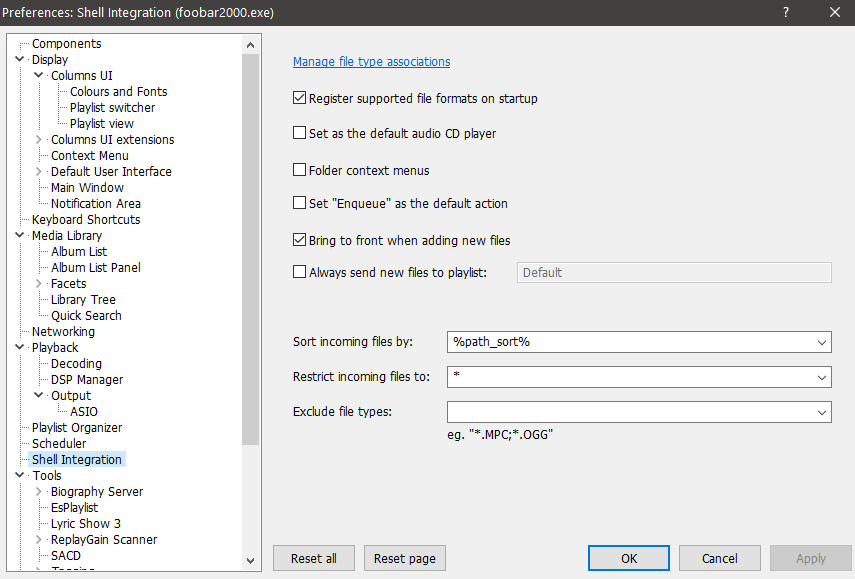The image size is (855, 579).
Task: Check Set as the default audio CD player
Action: click(x=299, y=133)
